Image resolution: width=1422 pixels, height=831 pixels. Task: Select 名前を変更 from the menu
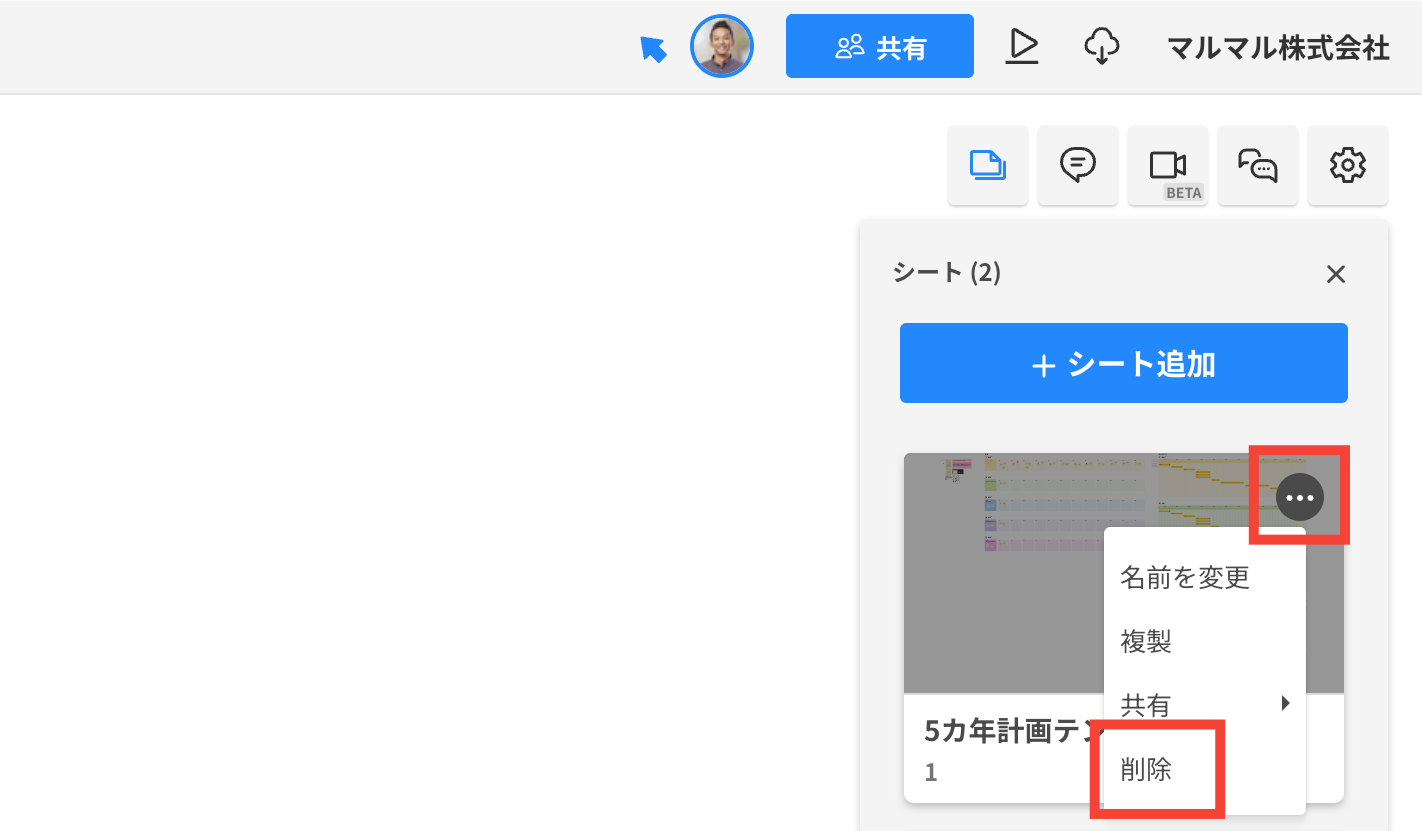tap(1204, 577)
